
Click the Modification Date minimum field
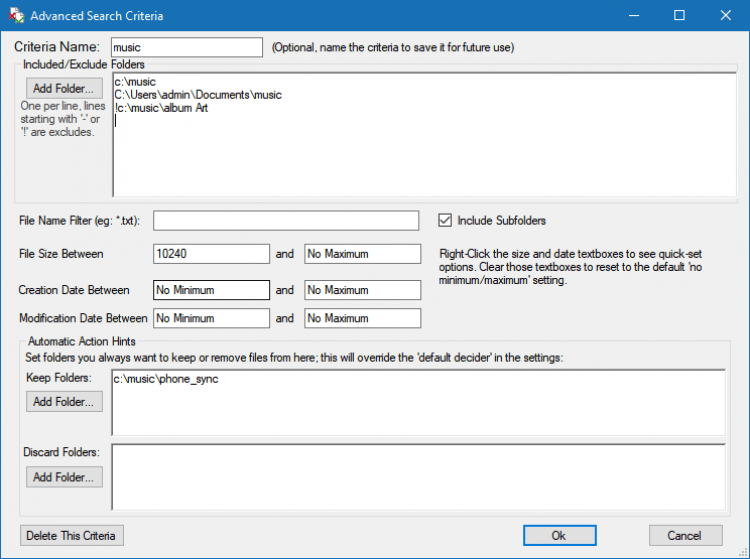click(211, 318)
